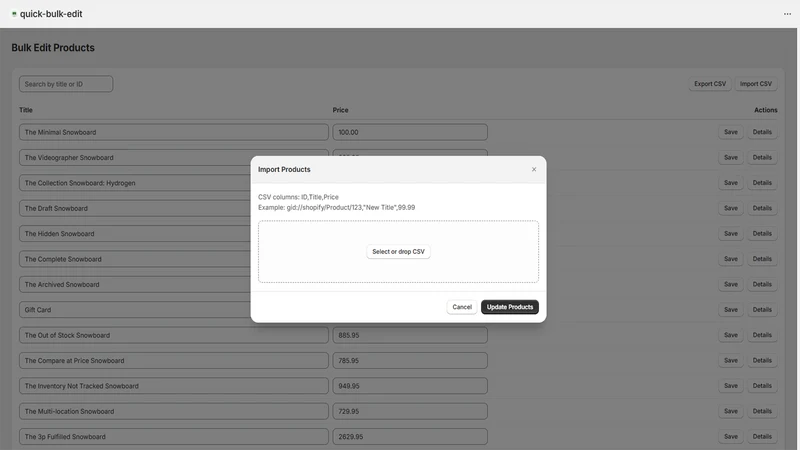Edit price field showing 2629.95

(x=410, y=436)
